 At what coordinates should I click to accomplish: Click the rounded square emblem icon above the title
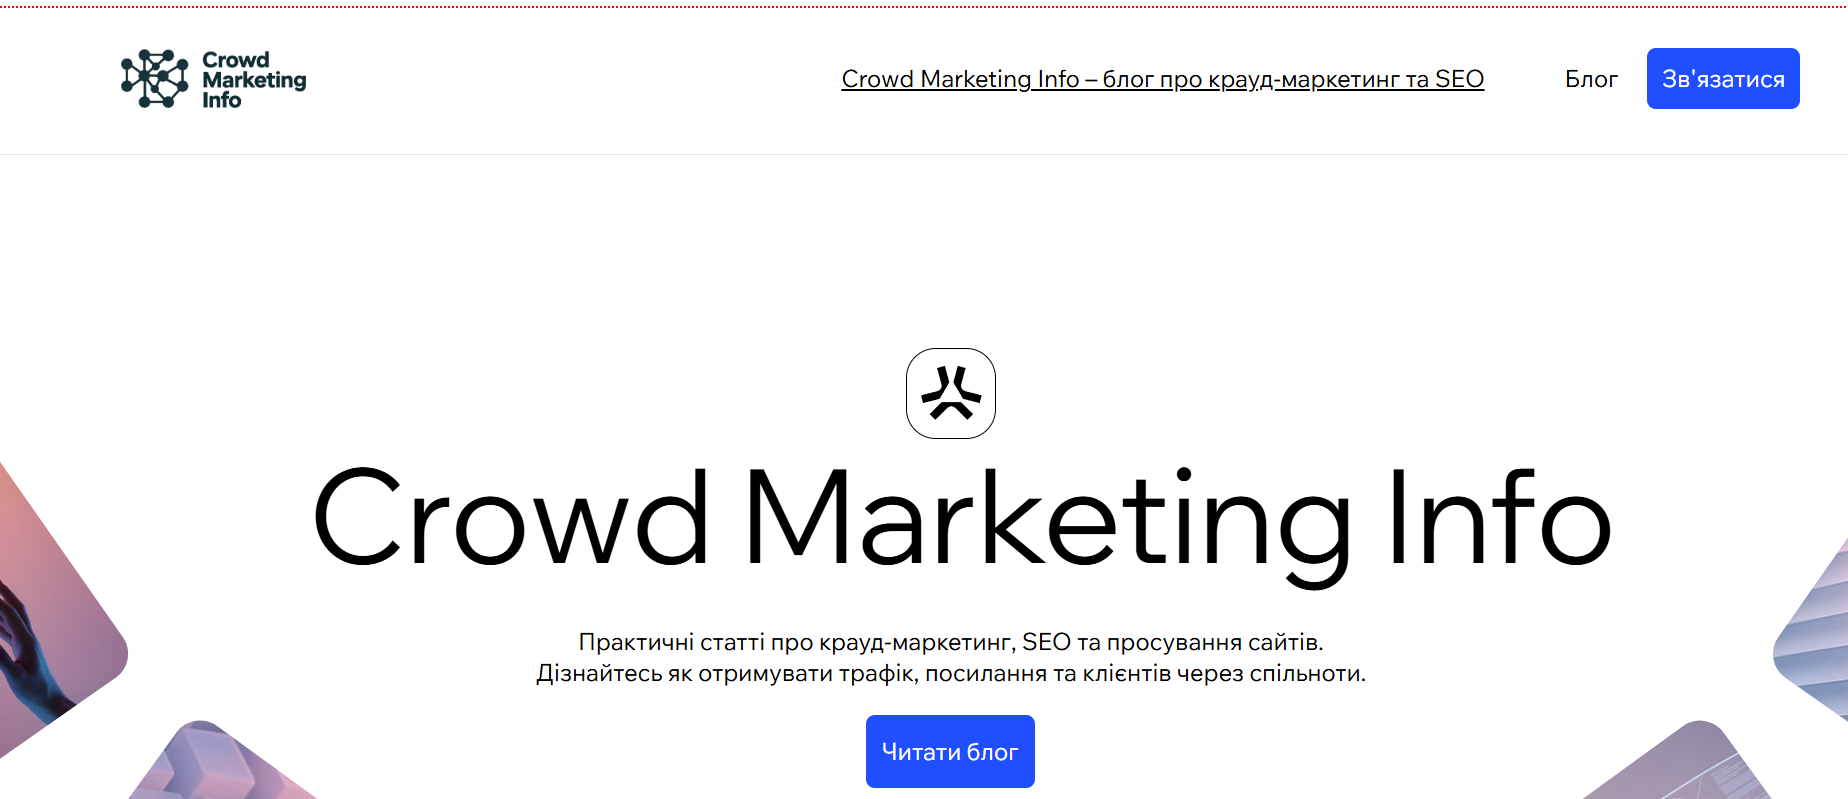coord(951,393)
